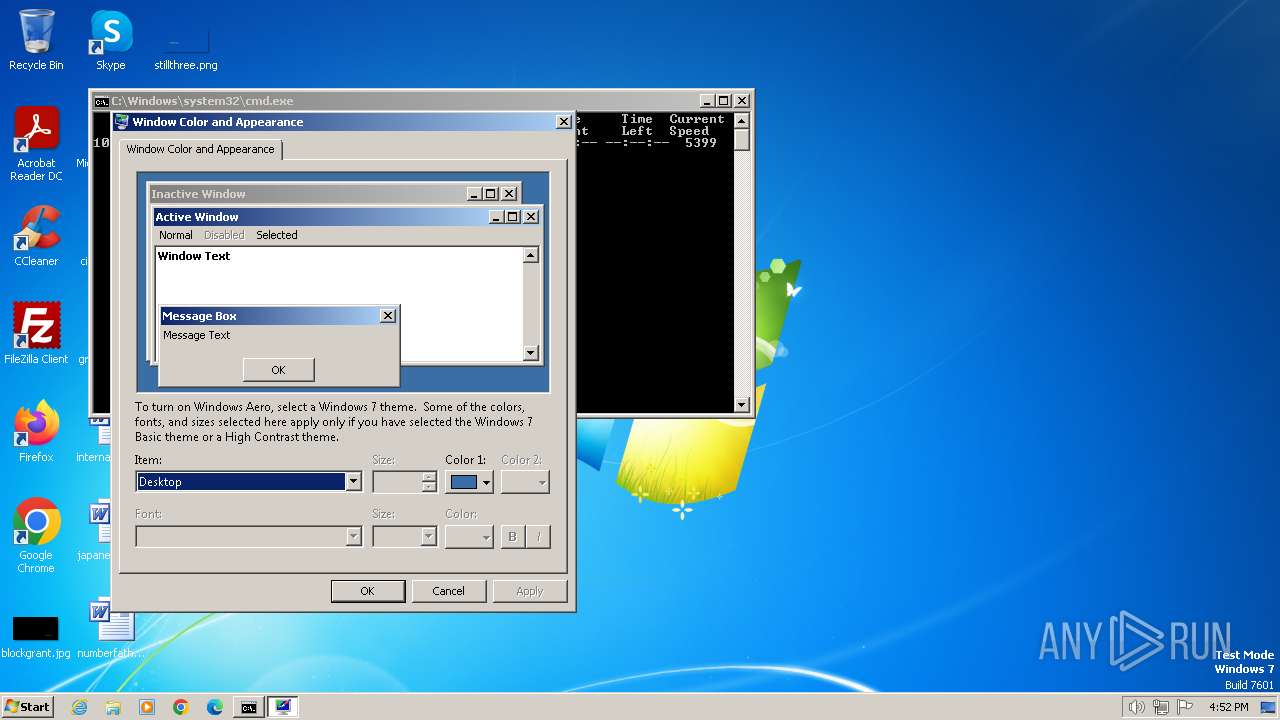Open the network status tray icon
This screenshot has height=720, width=1280.
pos(1161,707)
